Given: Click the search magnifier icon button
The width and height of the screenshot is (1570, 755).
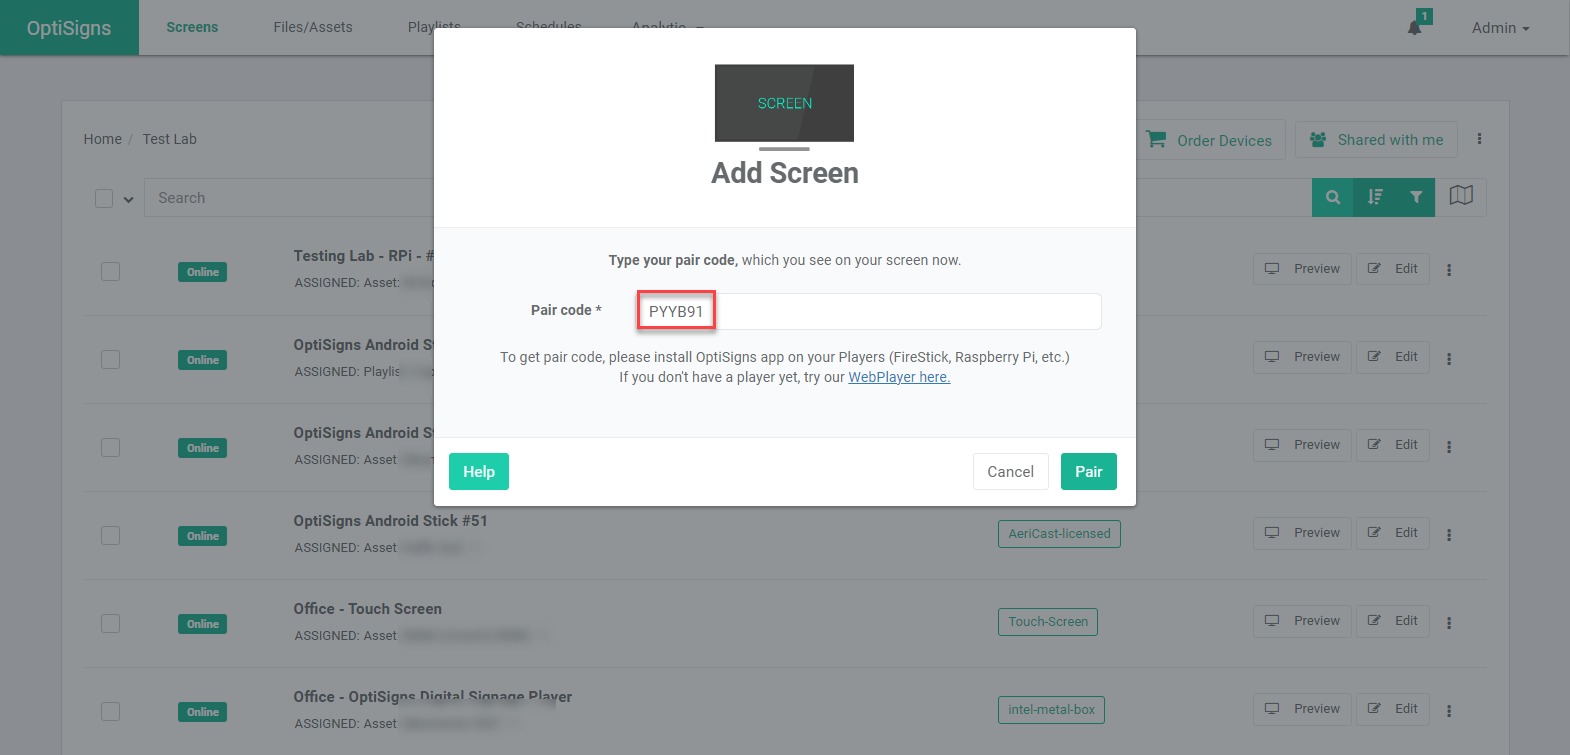Looking at the screenshot, I should (1332, 198).
